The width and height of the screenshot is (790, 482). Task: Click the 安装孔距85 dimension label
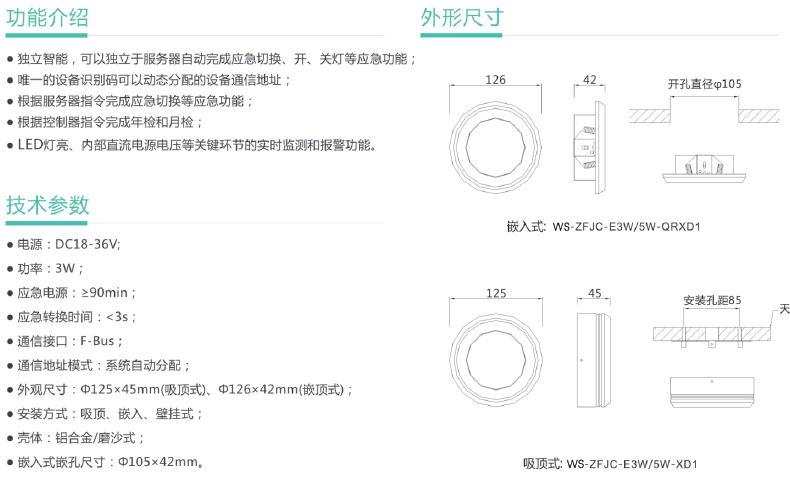tap(711, 300)
